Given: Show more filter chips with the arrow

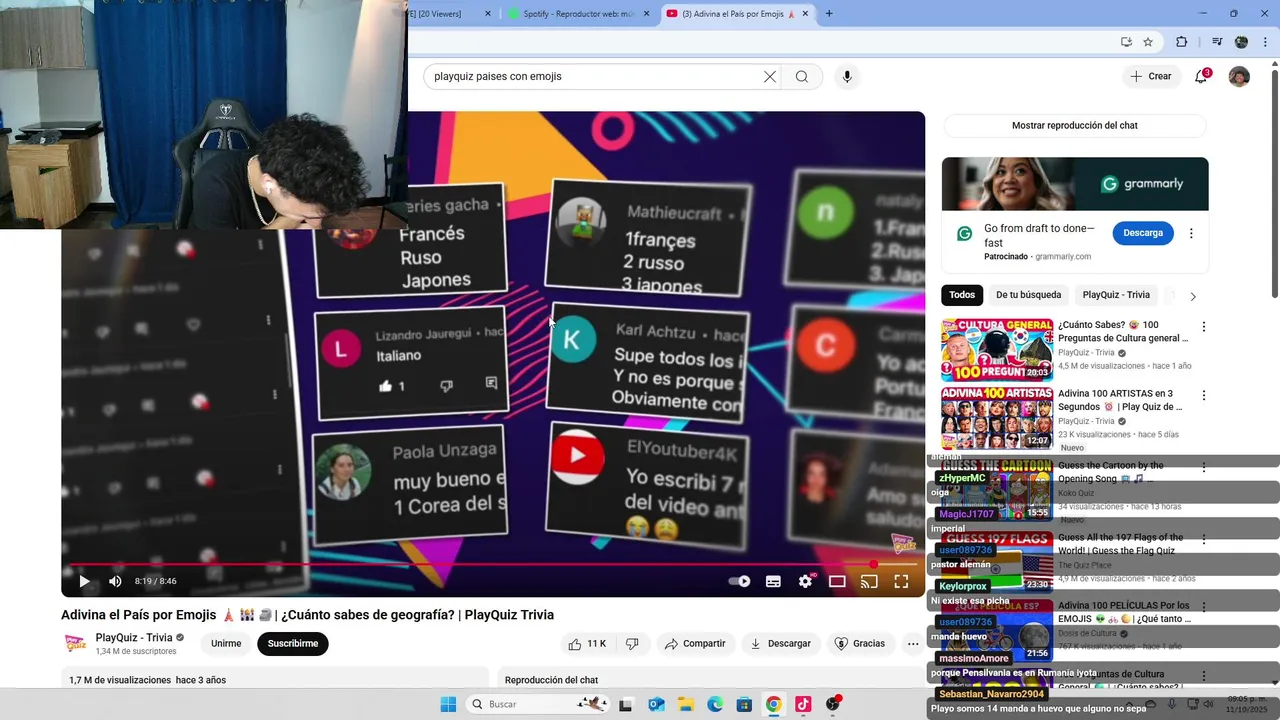Looking at the screenshot, I should tap(1192, 296).
